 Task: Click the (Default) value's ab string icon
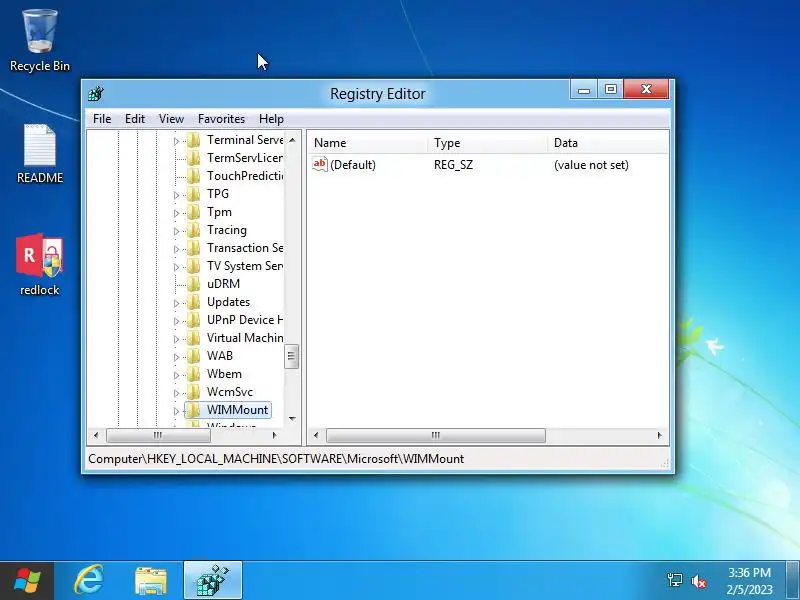pyautogui.click(x=319, y=164)
